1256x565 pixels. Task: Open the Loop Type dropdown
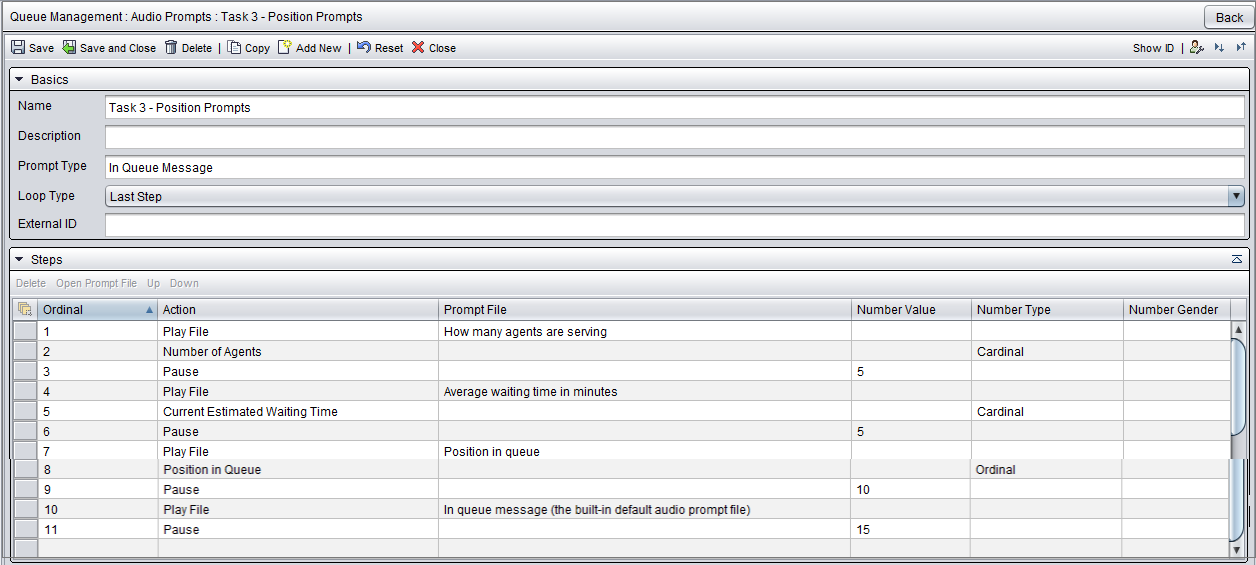(1236, 197)
